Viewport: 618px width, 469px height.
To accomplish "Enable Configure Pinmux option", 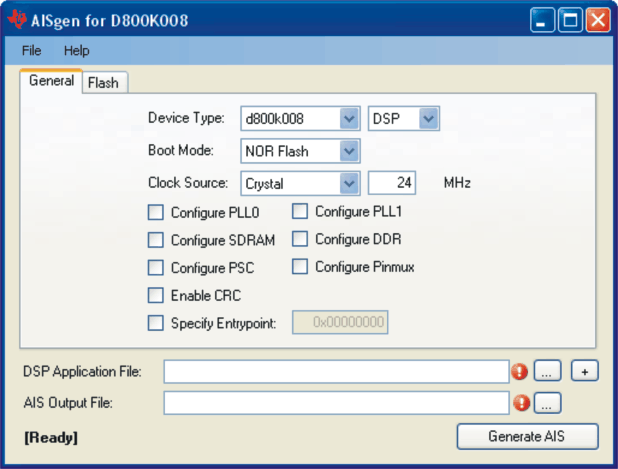I will (x=300, y=267).
